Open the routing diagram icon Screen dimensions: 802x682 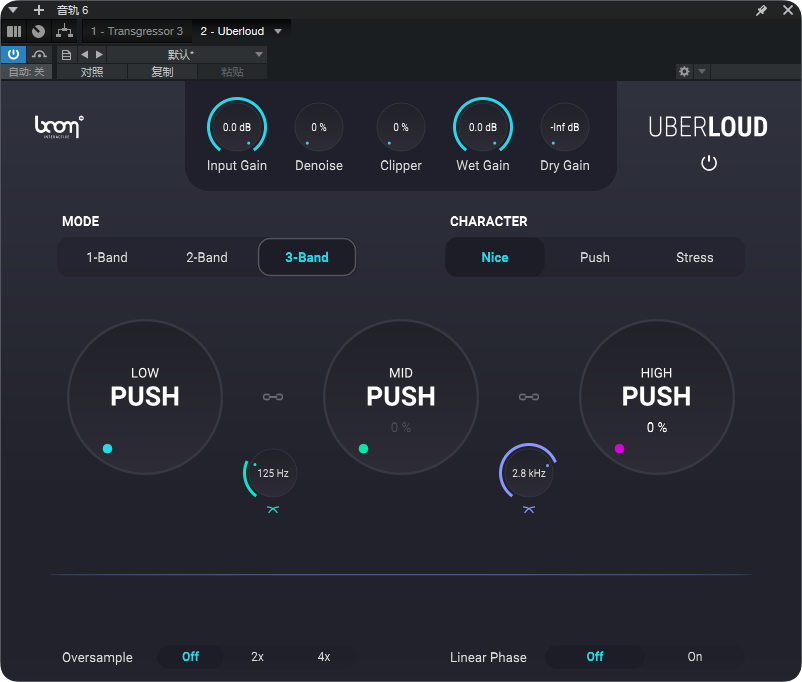[64, 32]
